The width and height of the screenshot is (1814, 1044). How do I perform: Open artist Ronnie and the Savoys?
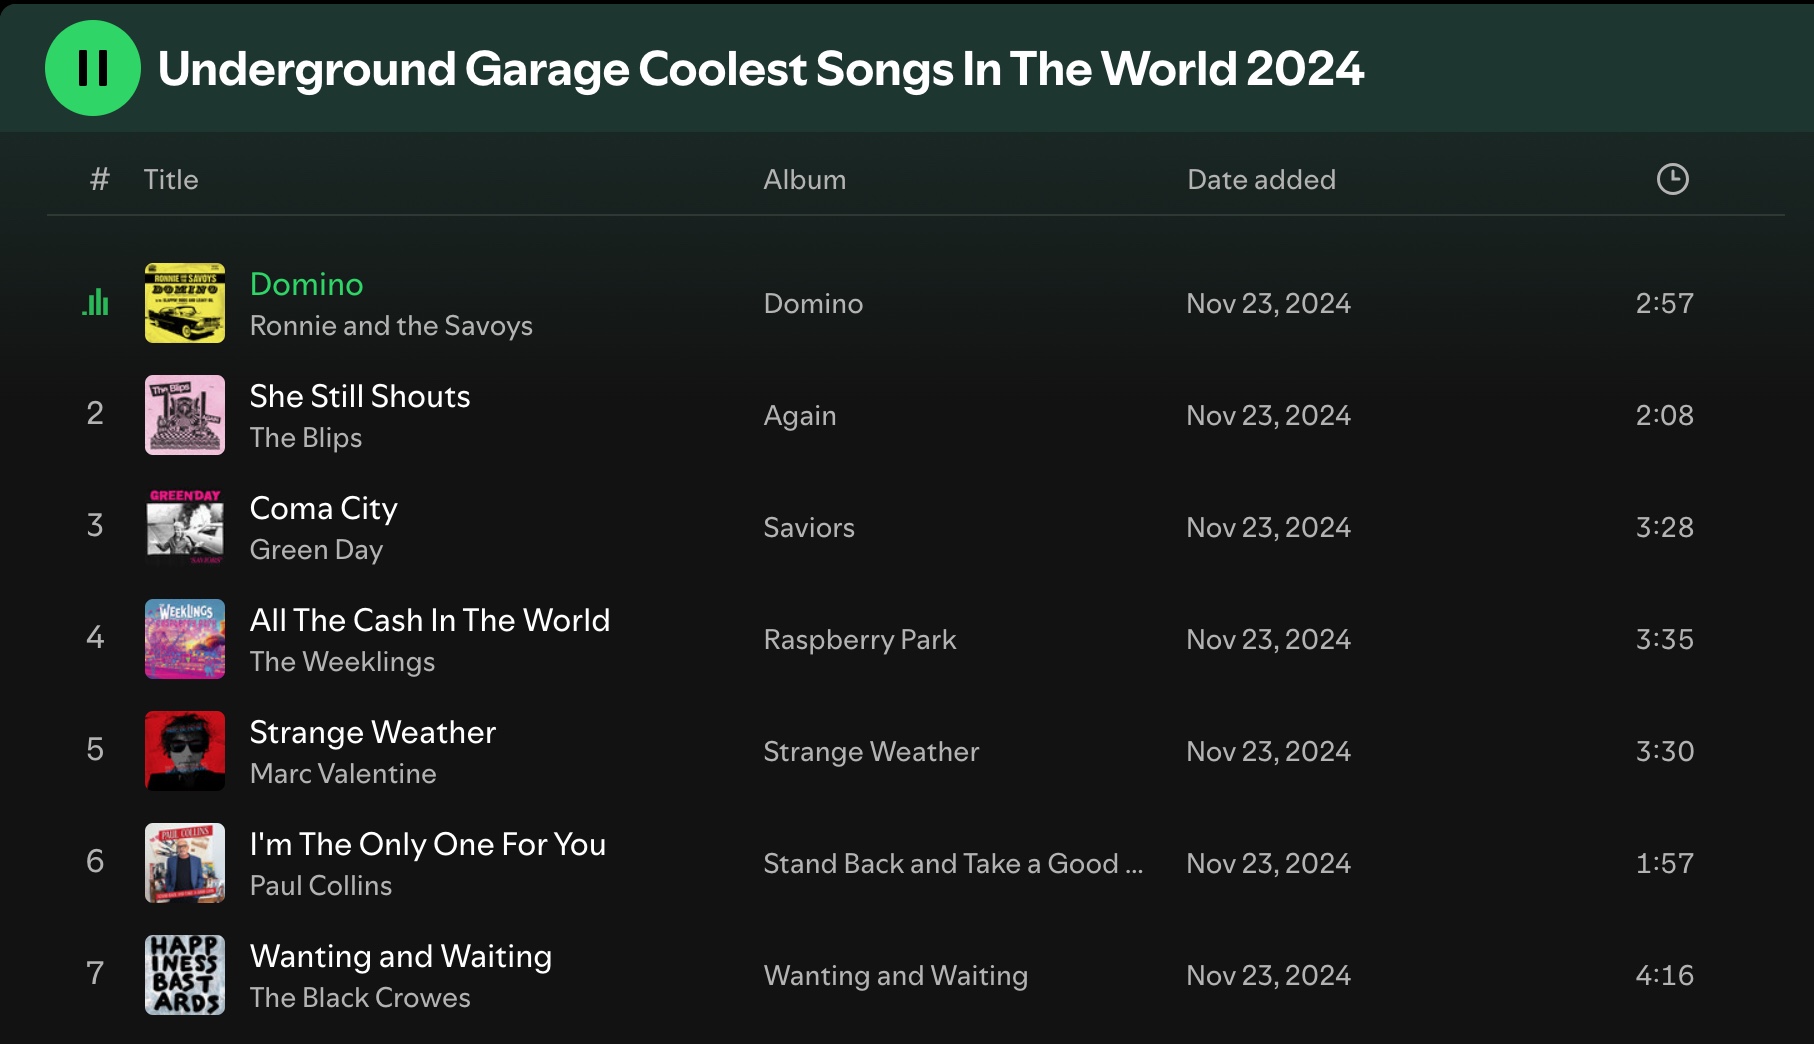(391, 326)
